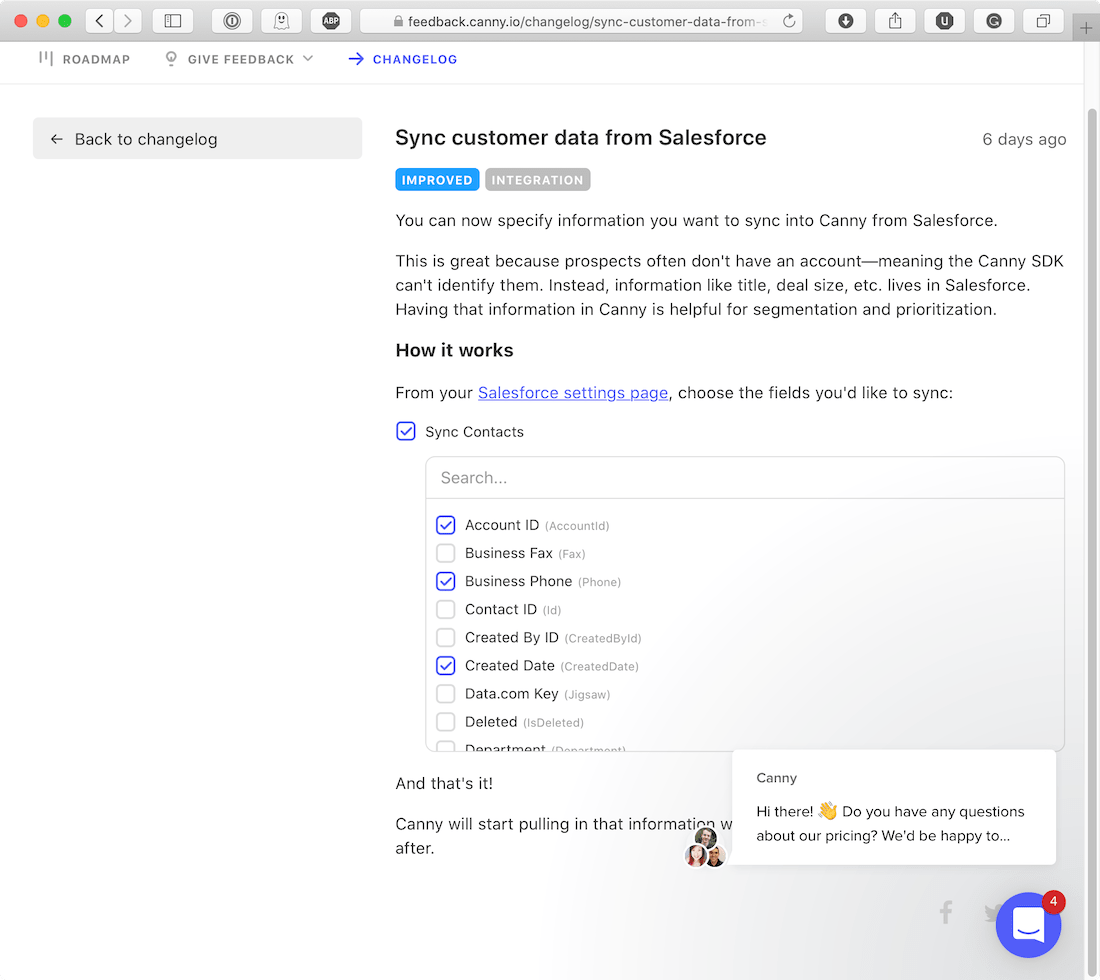Screen dimensions: 1100x980
Task: Click Back to changelog button
Action: [197, 138]
